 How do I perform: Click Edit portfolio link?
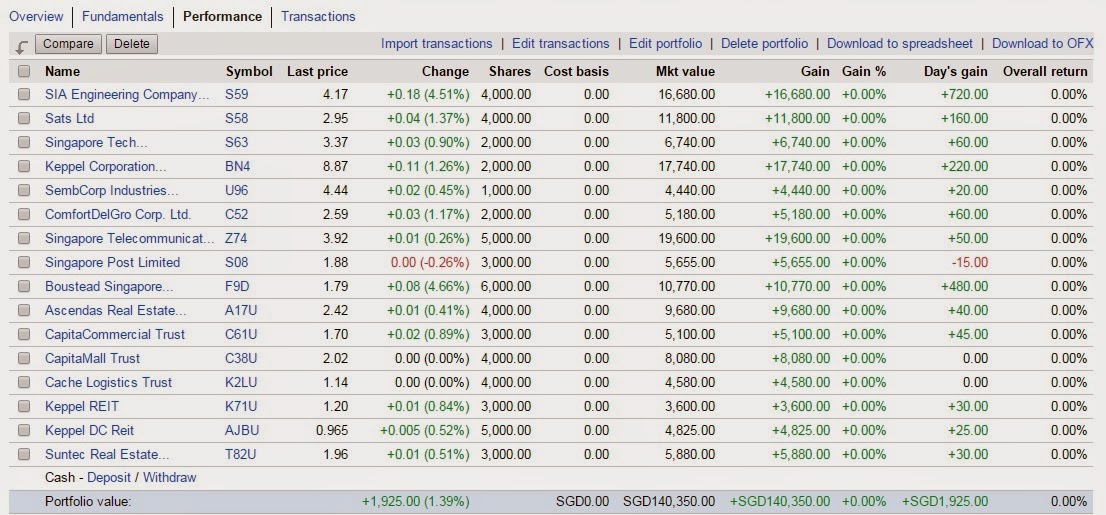tap(666, 44)
